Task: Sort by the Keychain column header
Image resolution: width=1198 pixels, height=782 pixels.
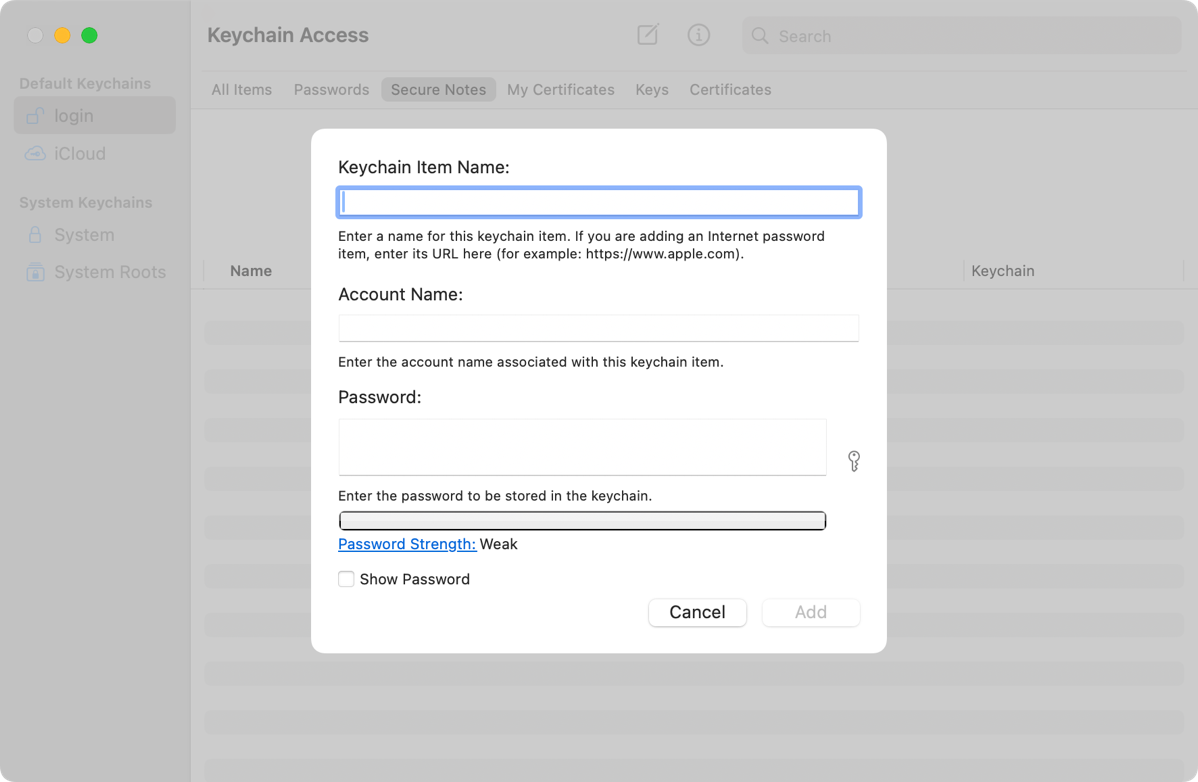Action: tap(1002, 271)
